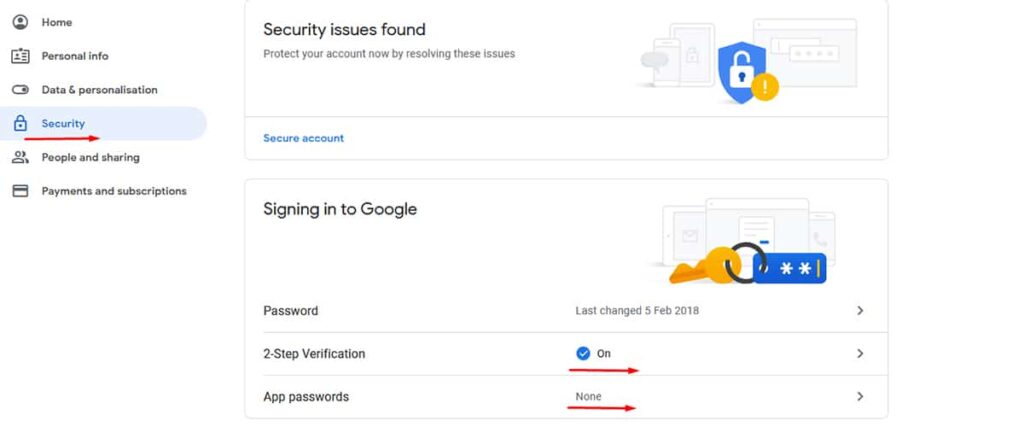Expand App passwords using right arrow
Image resolution: width=1024 pixels, height=427 pixels.
pyautogui.click(x=860, y=397)
